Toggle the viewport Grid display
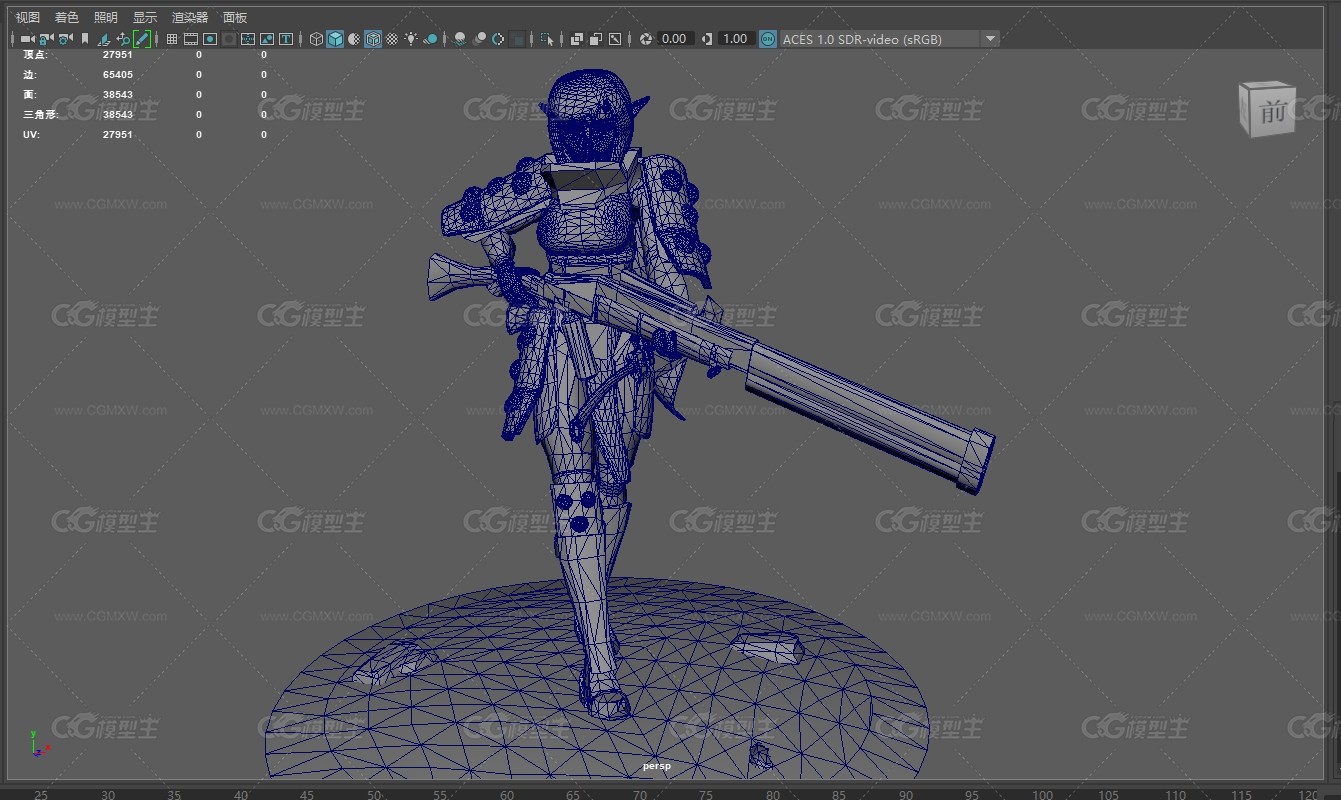The image size is (1341, 800). tap(172, 39)
